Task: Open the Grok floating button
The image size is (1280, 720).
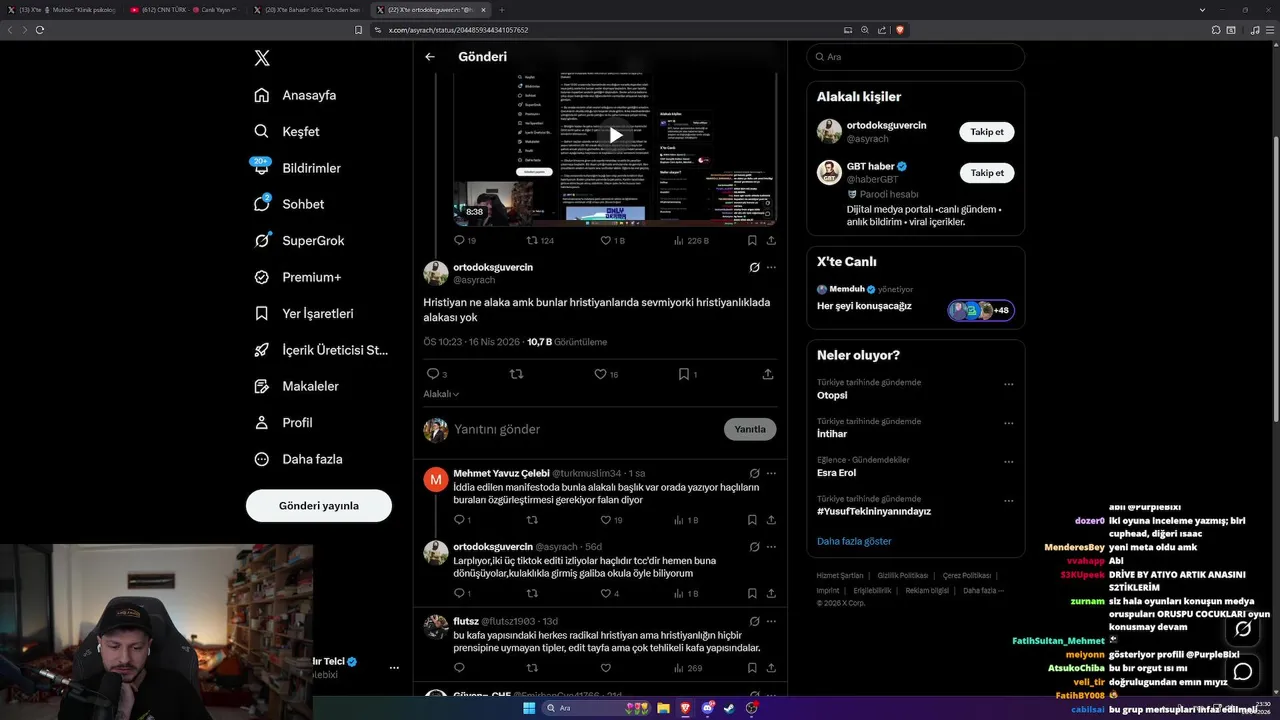Action: point(1243,629)
